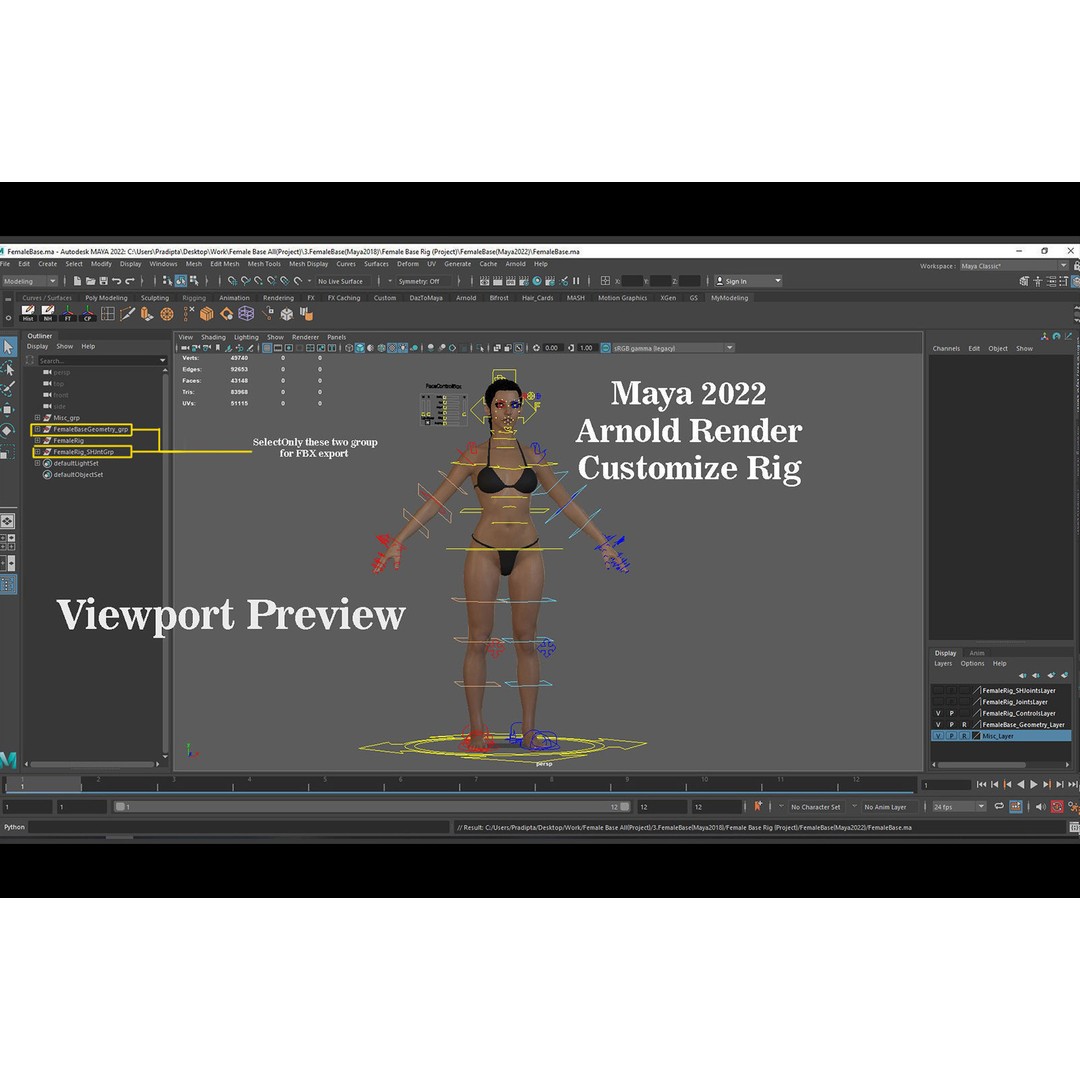Image resolution: width=1080 pixels, height=1080 pixels.
Task: Toggle R display type of Misc_Layer
Action: tap(964, 736)
